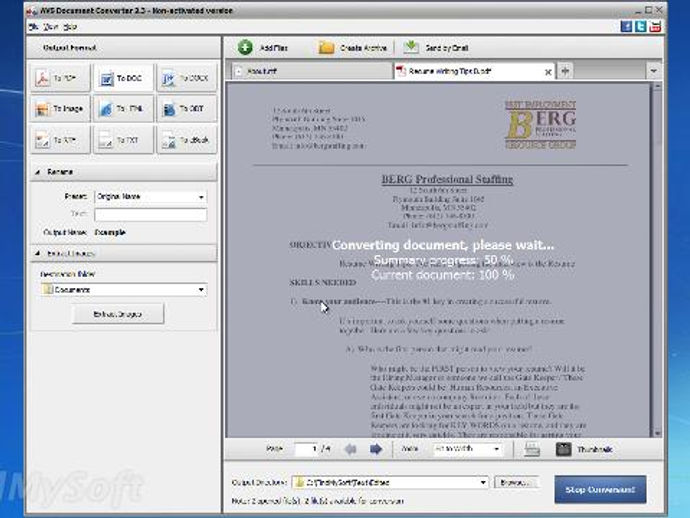The height and width of the screenshot is (518, 690).
Task: Open the Destination Folder Documents dropdown
Action: pos(124,290)
